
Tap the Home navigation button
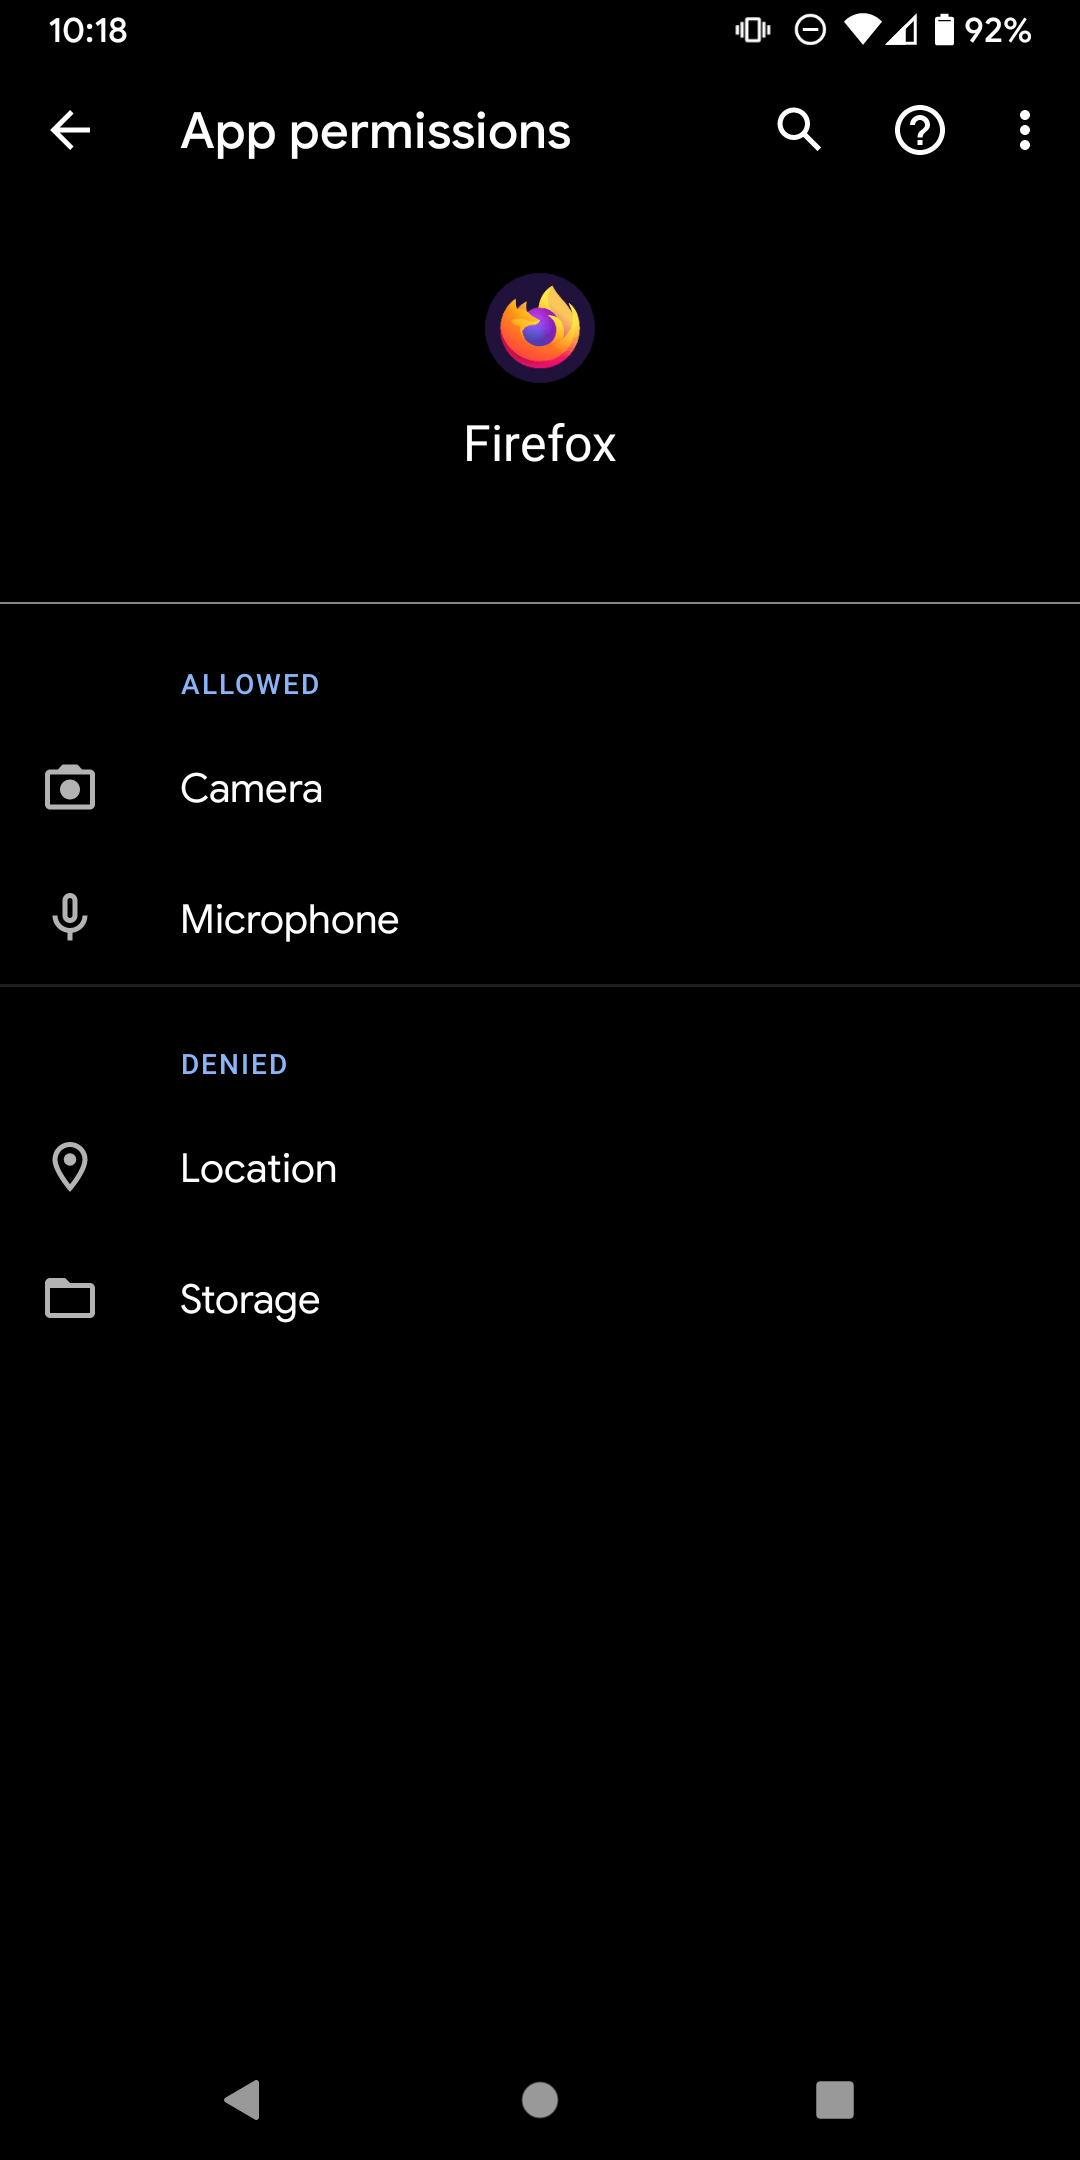[x=540, y=2098]
